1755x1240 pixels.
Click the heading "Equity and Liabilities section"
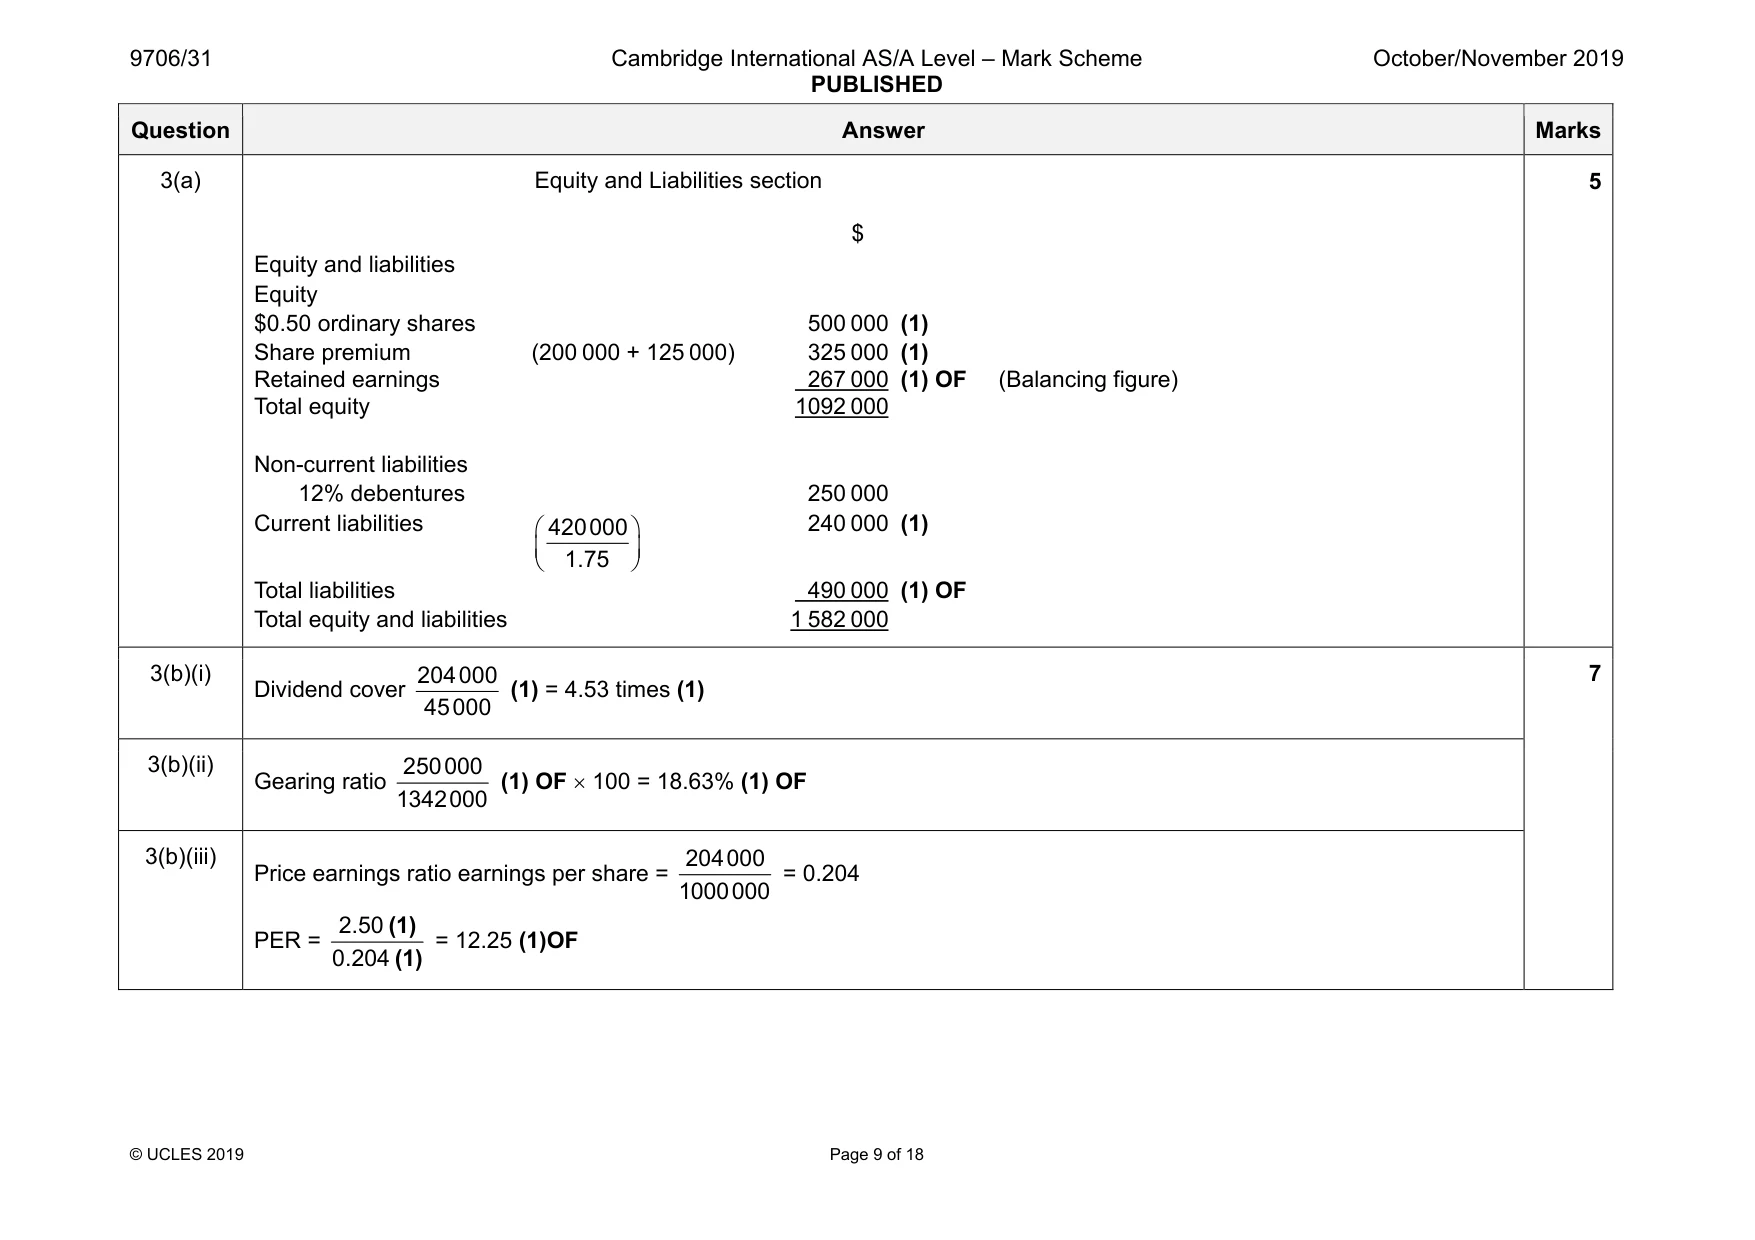point(678,181)
